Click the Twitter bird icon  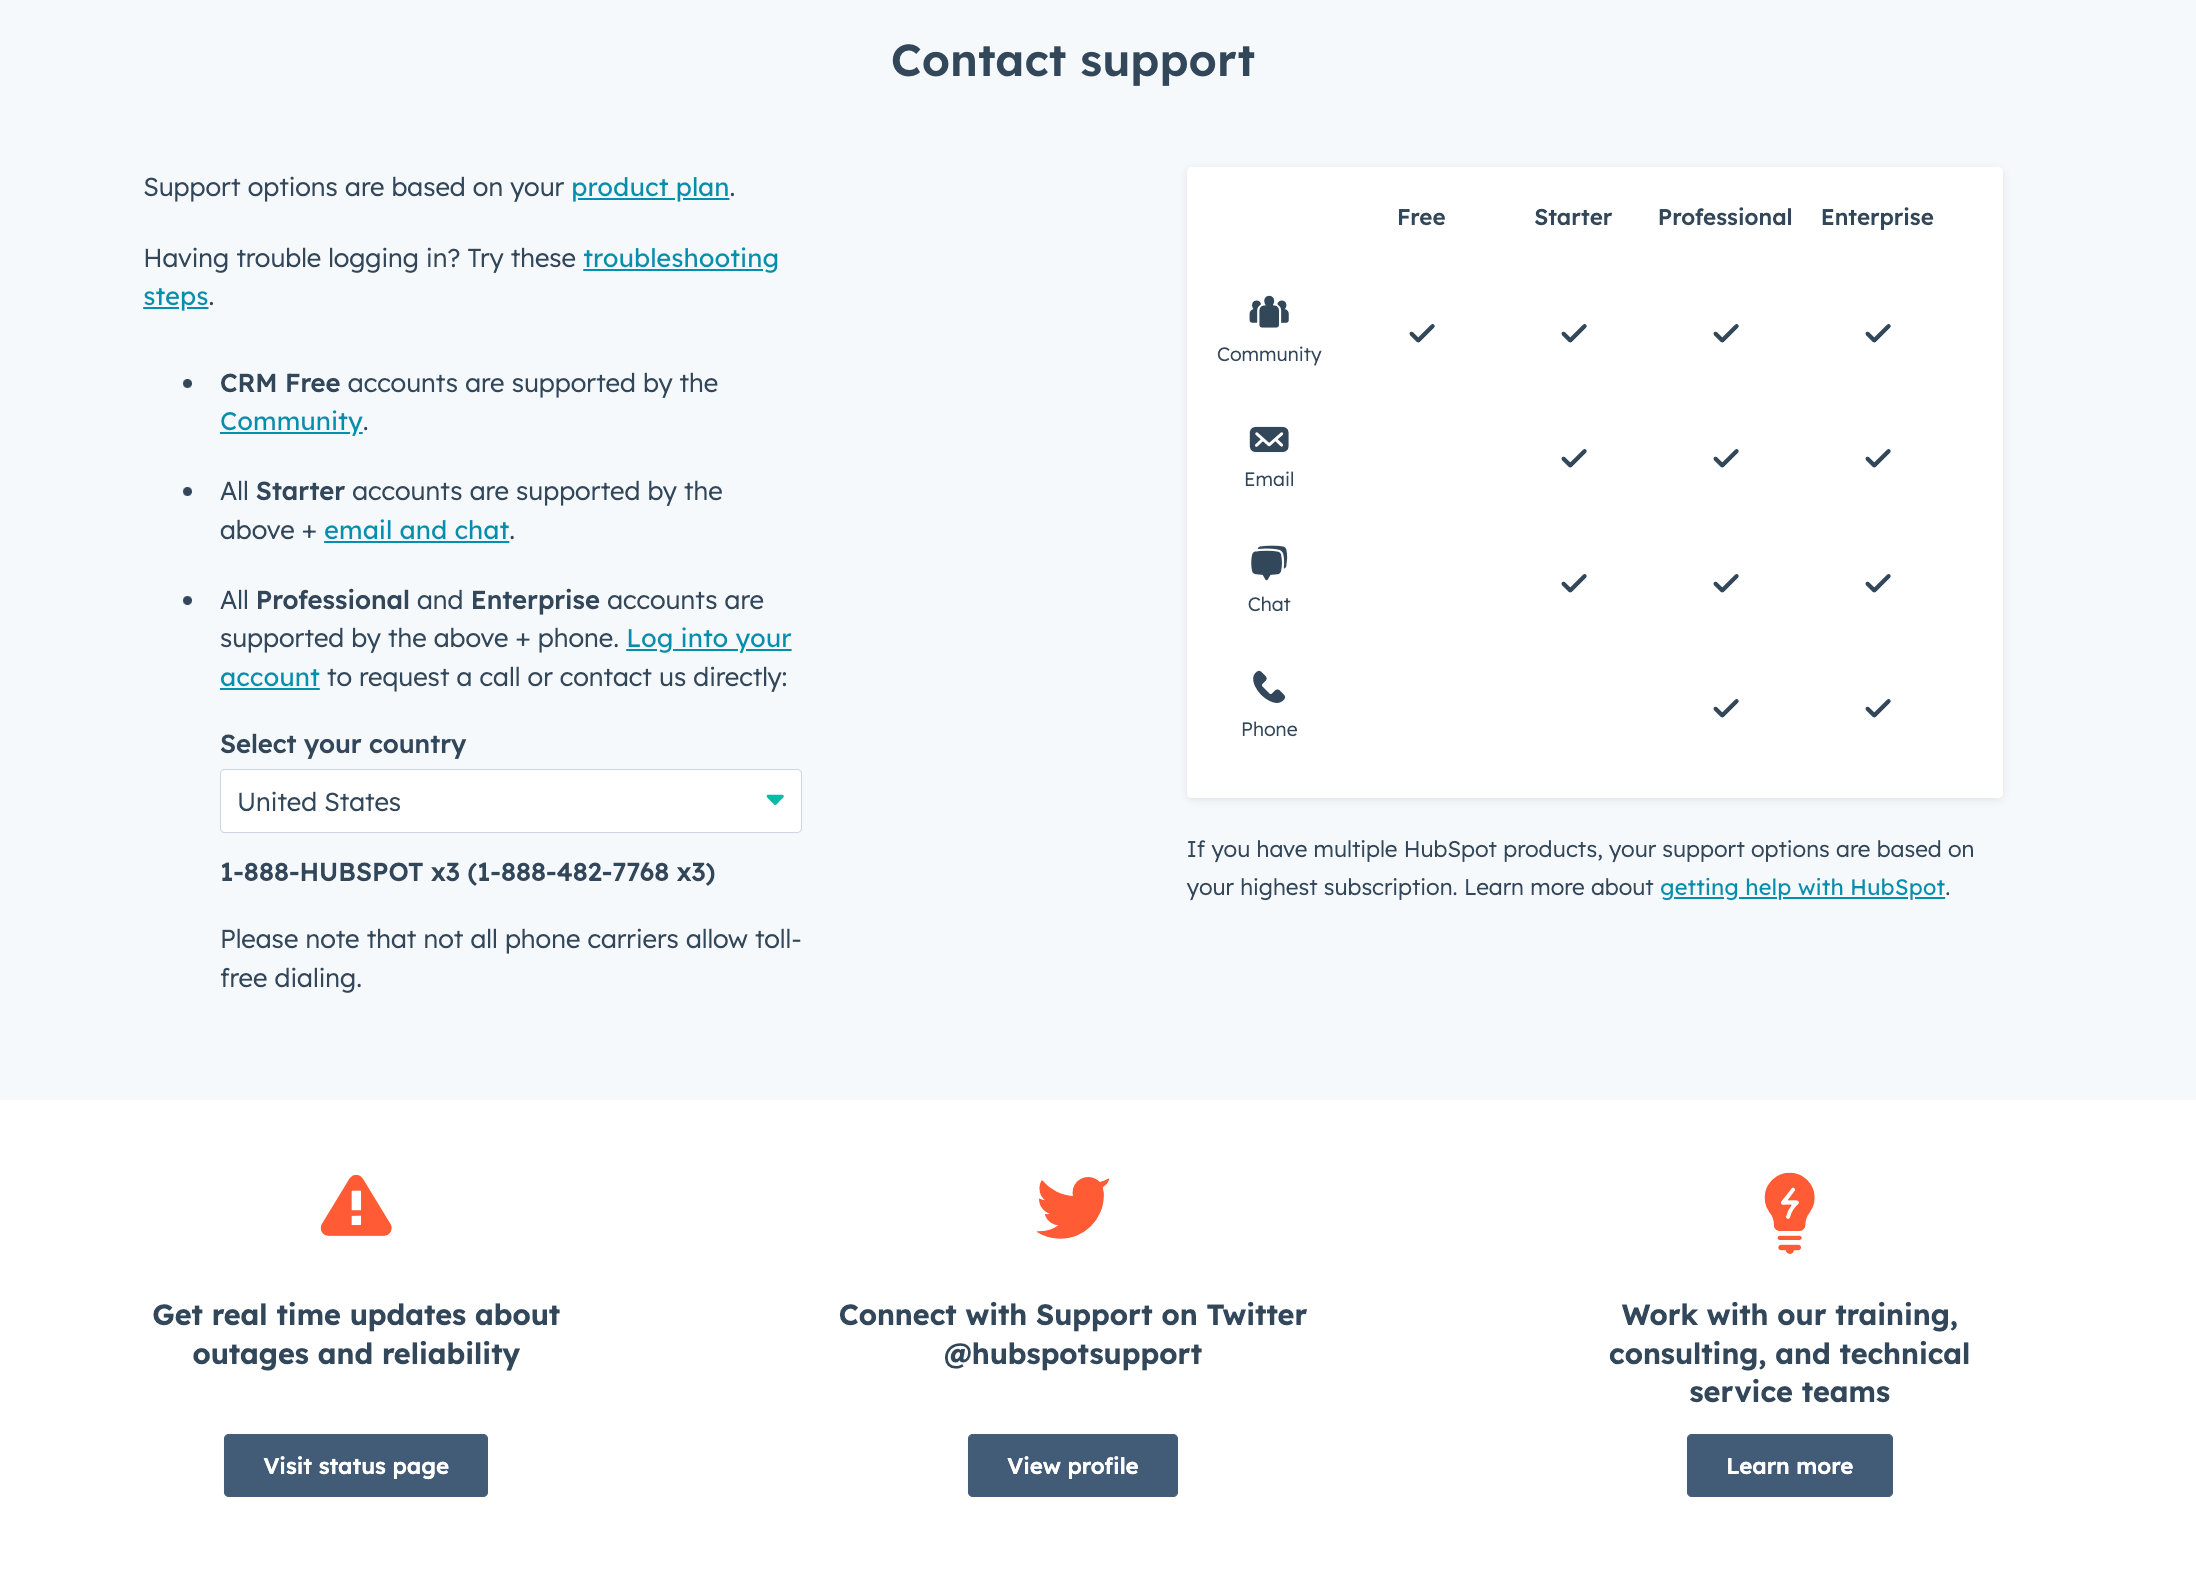[x=1072, y=1207]
